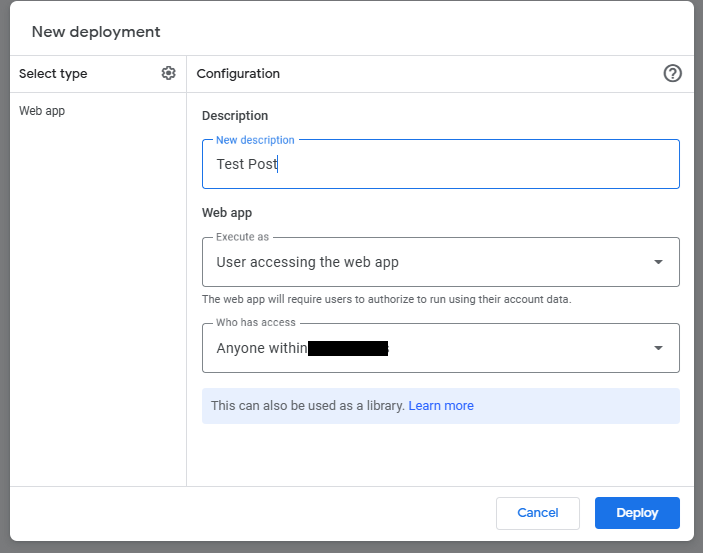Click 'This can also be used as a library' text
The image size is (703, 553).
pos(308,405)
